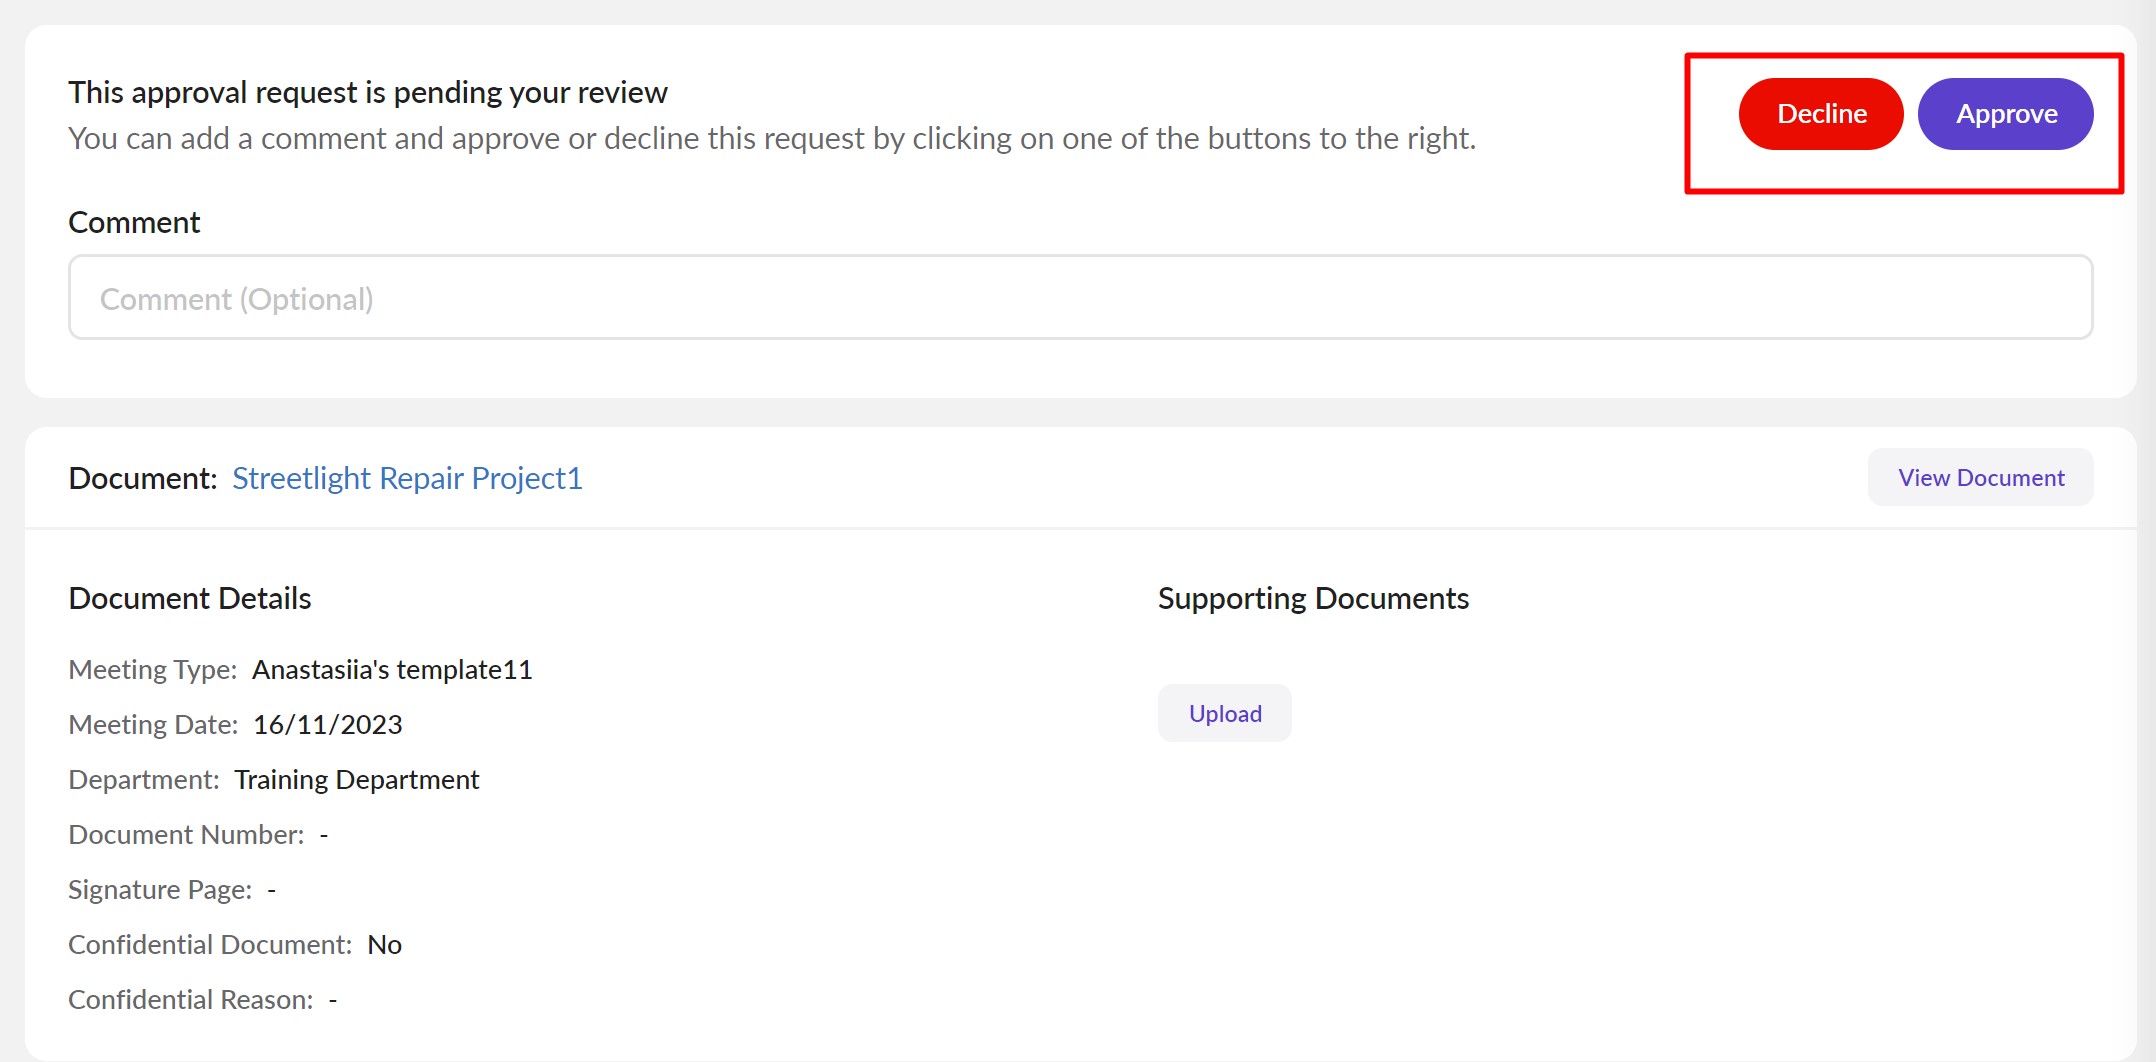Open the Streetlight Repair Project1 link

coord(407,478)
